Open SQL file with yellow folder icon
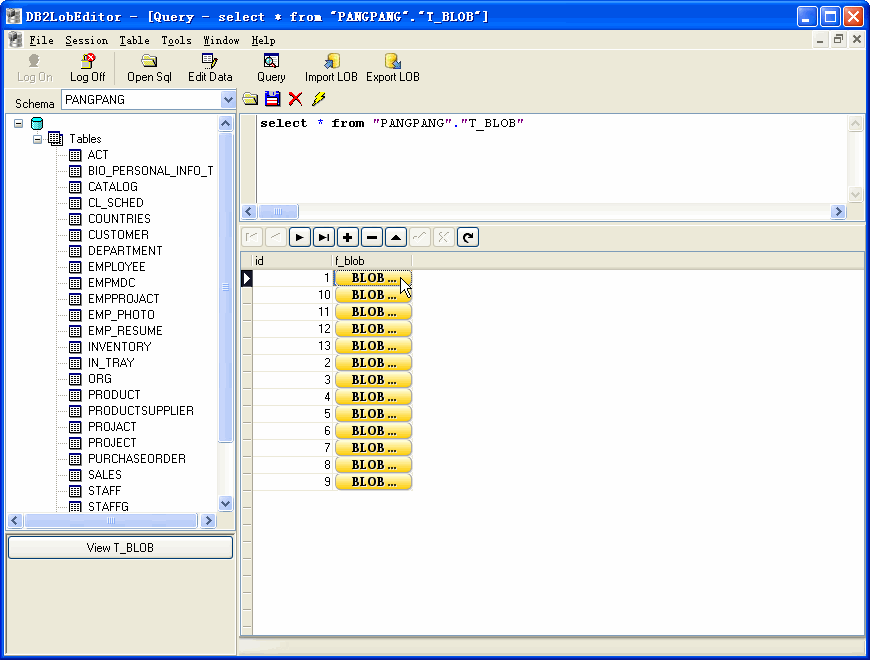 tap(250, 99)
